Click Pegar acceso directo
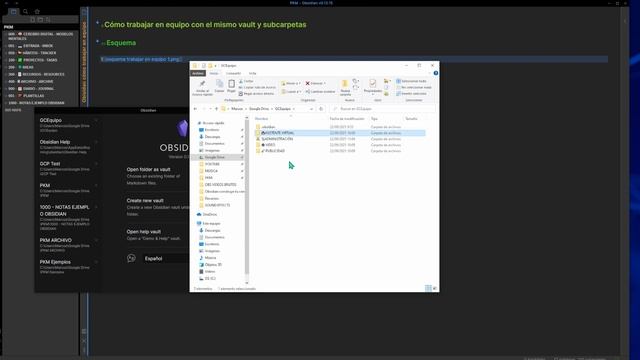 256,93
